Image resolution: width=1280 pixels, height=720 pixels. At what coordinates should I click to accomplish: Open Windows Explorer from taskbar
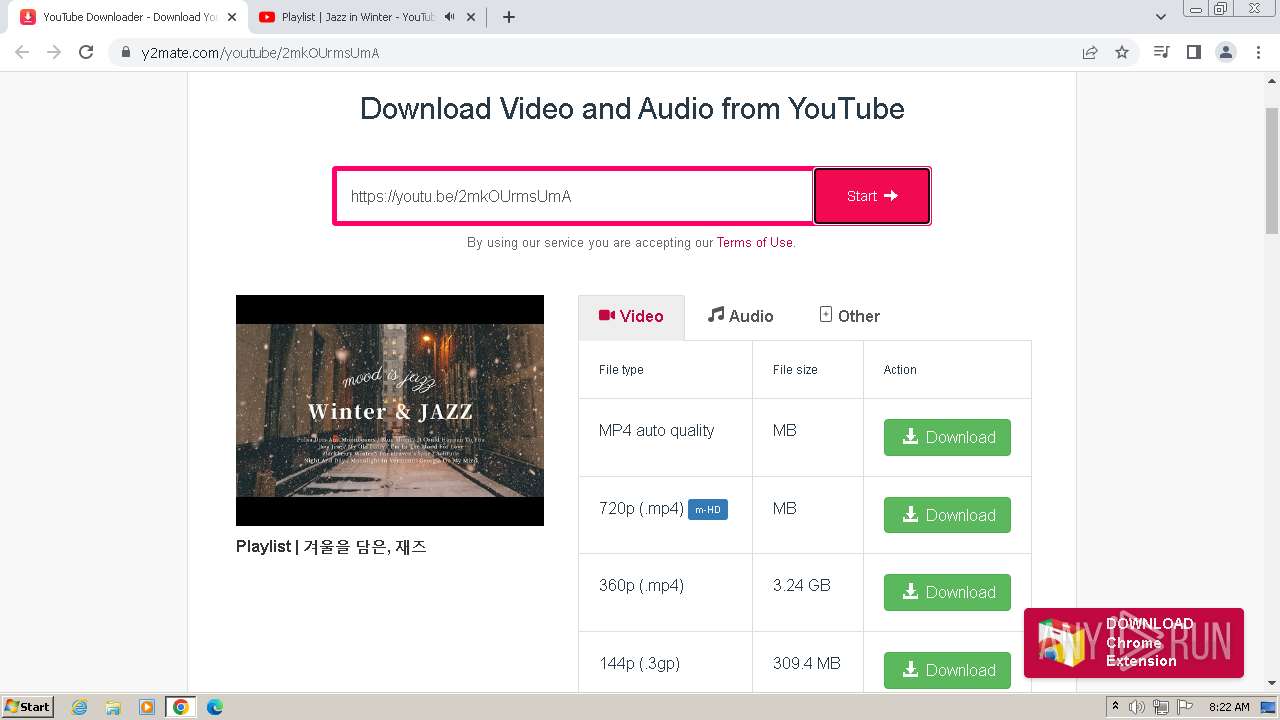[x=113, y=707]
